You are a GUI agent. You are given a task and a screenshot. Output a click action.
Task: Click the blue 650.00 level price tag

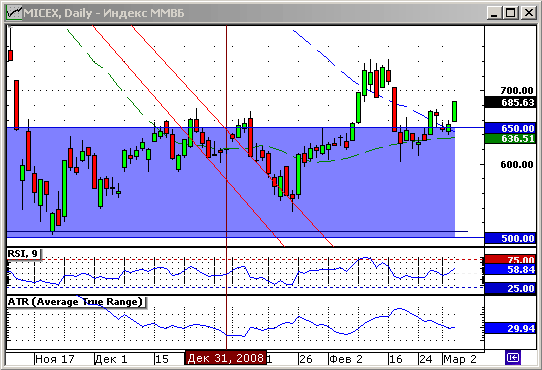pyautogui.click(x=511, y=128)
